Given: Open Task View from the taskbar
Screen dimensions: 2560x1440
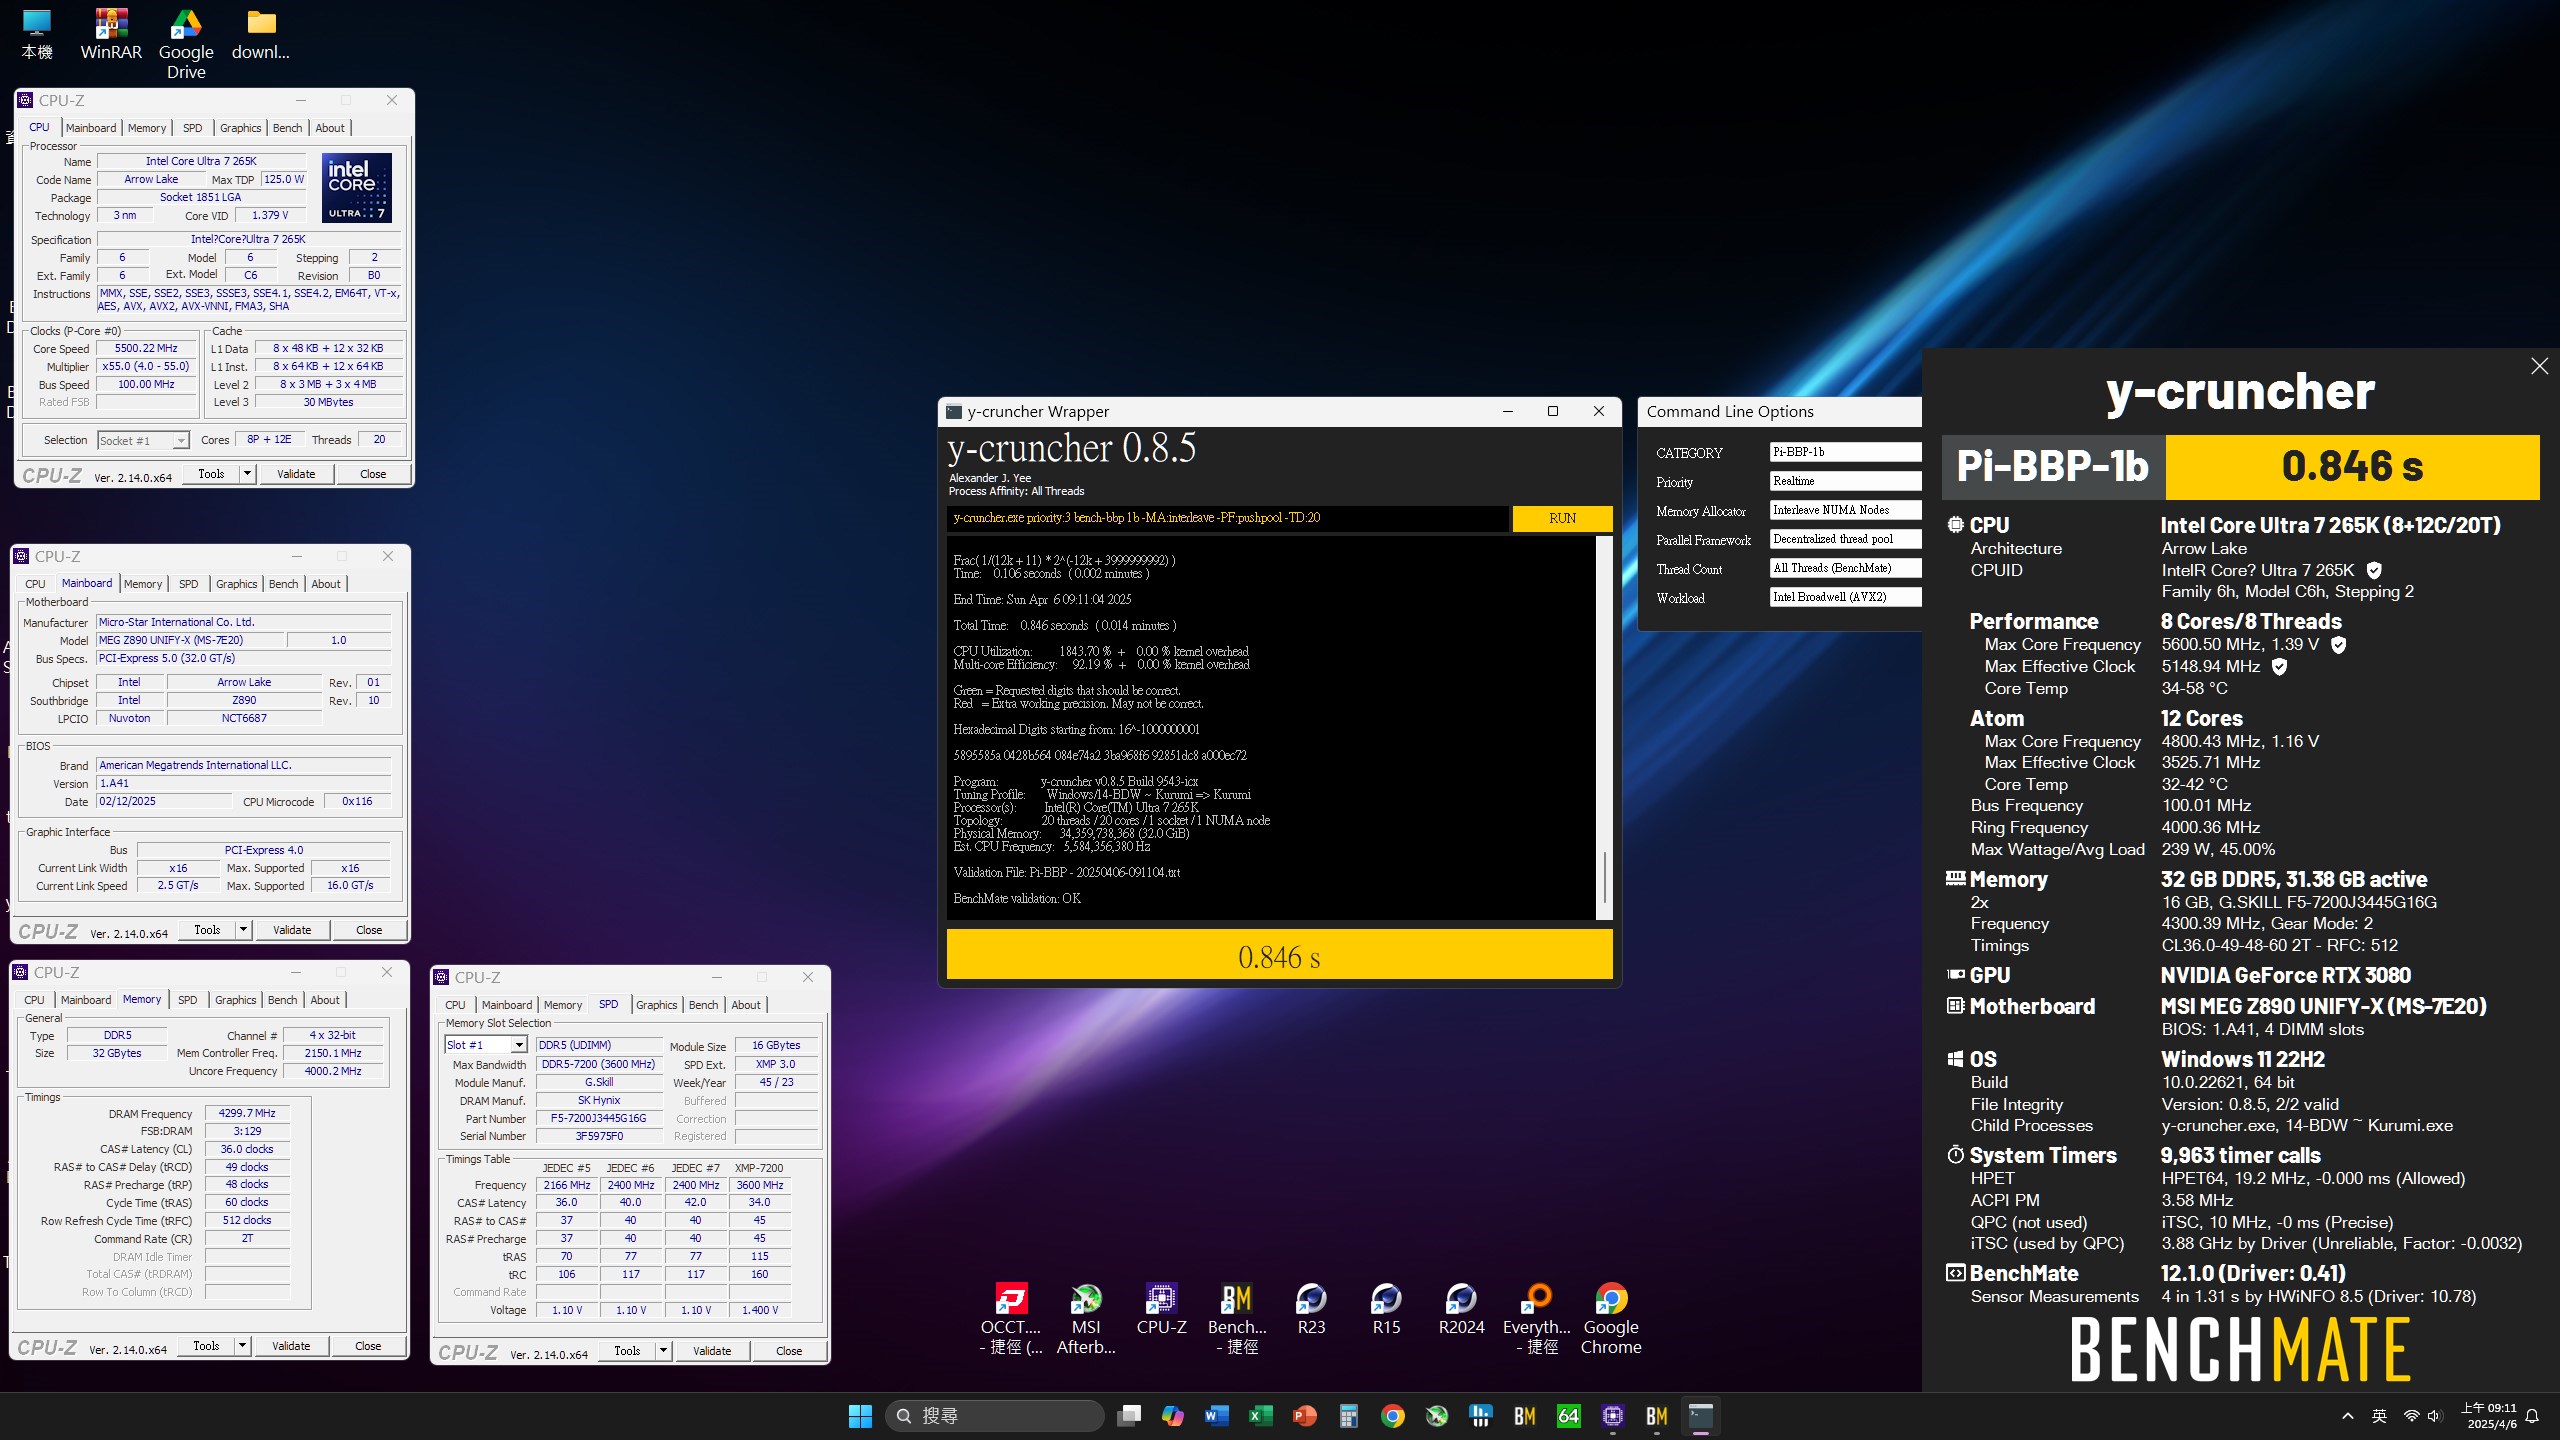Looking at the screenshot, I should [1129, 1416].
